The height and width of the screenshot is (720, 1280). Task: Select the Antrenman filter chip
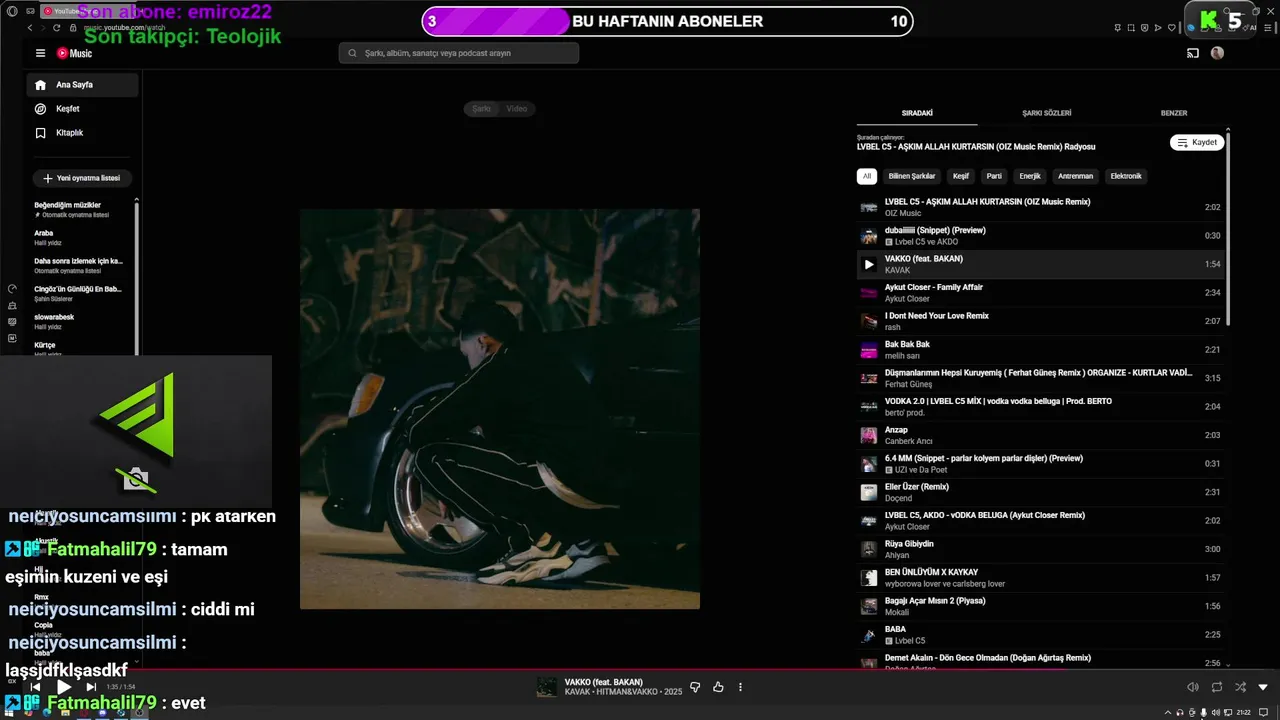1076,176
